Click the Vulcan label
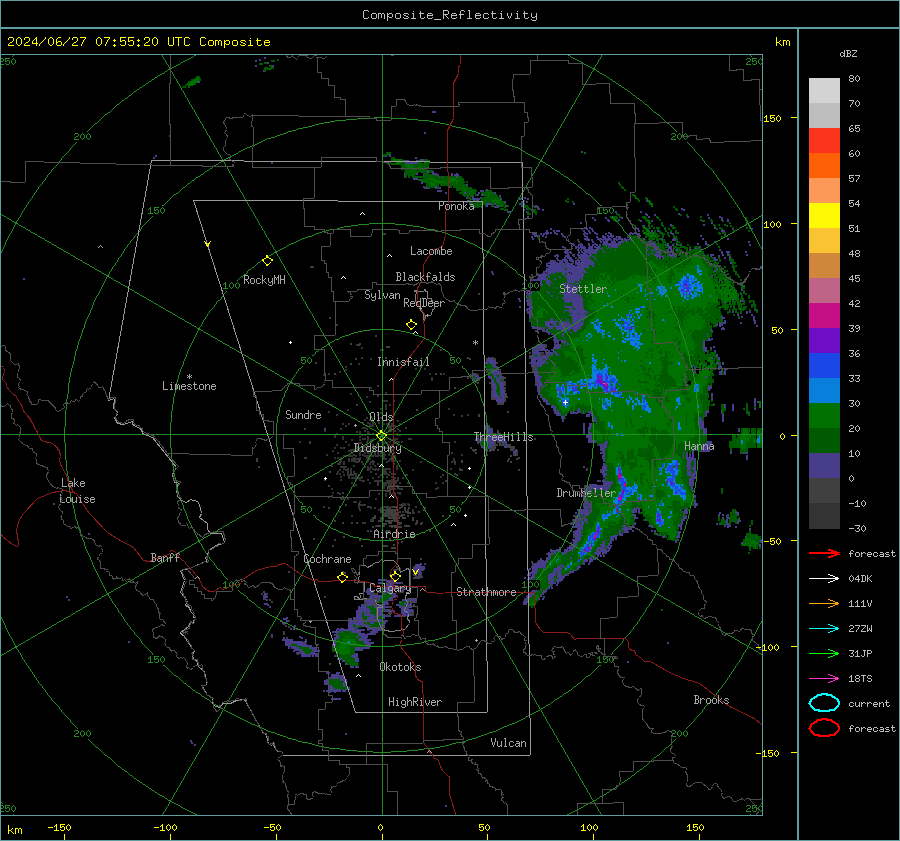Image resolution: width=900 pixels, height=841 pixels. tap(508, 743)
